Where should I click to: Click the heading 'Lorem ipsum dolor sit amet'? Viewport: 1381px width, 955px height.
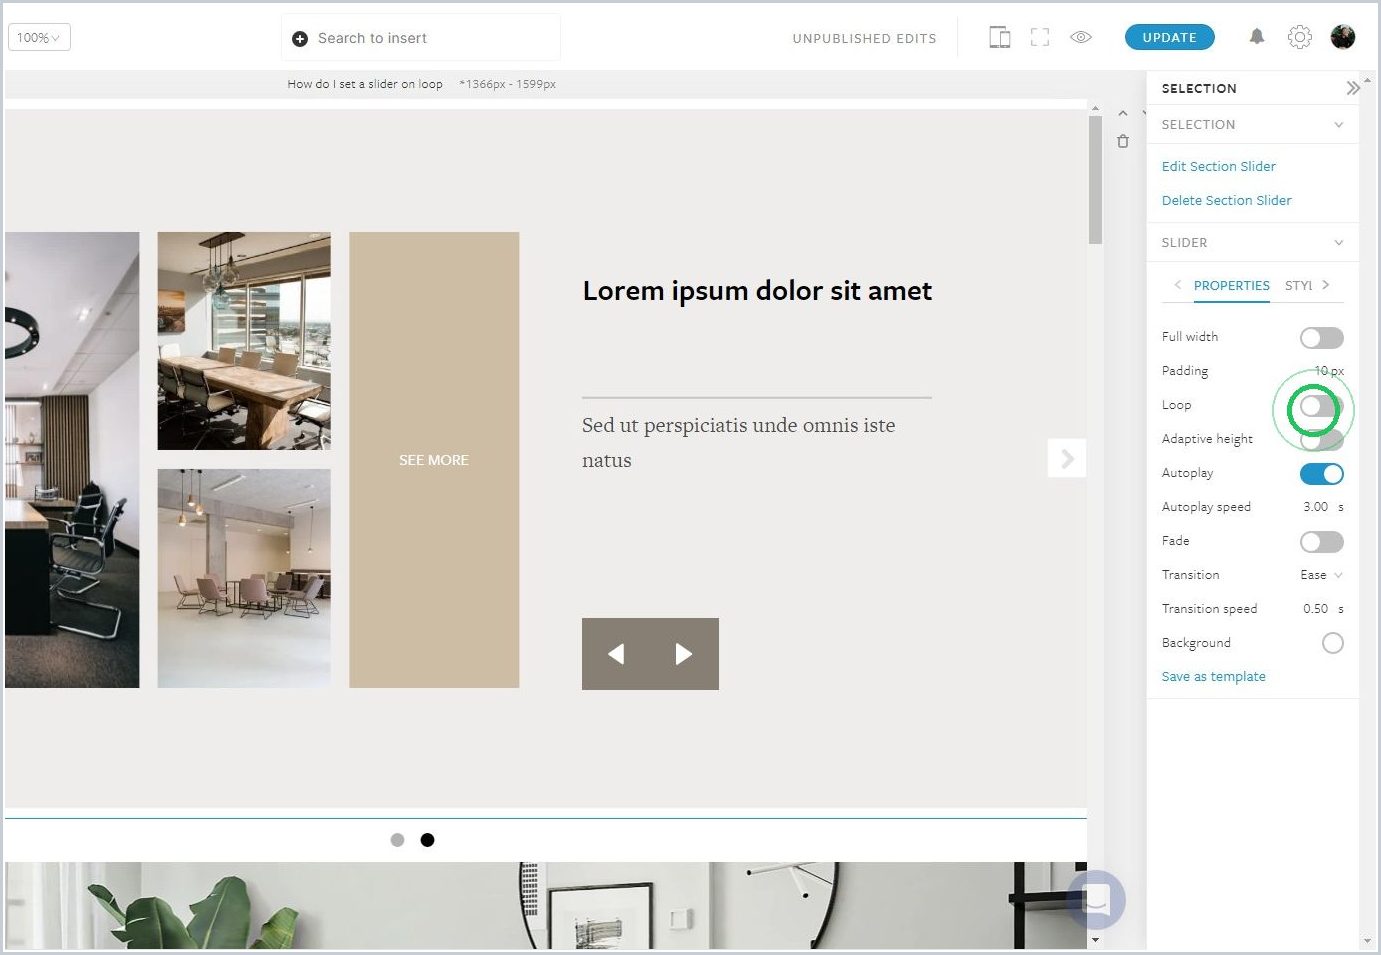757,291
